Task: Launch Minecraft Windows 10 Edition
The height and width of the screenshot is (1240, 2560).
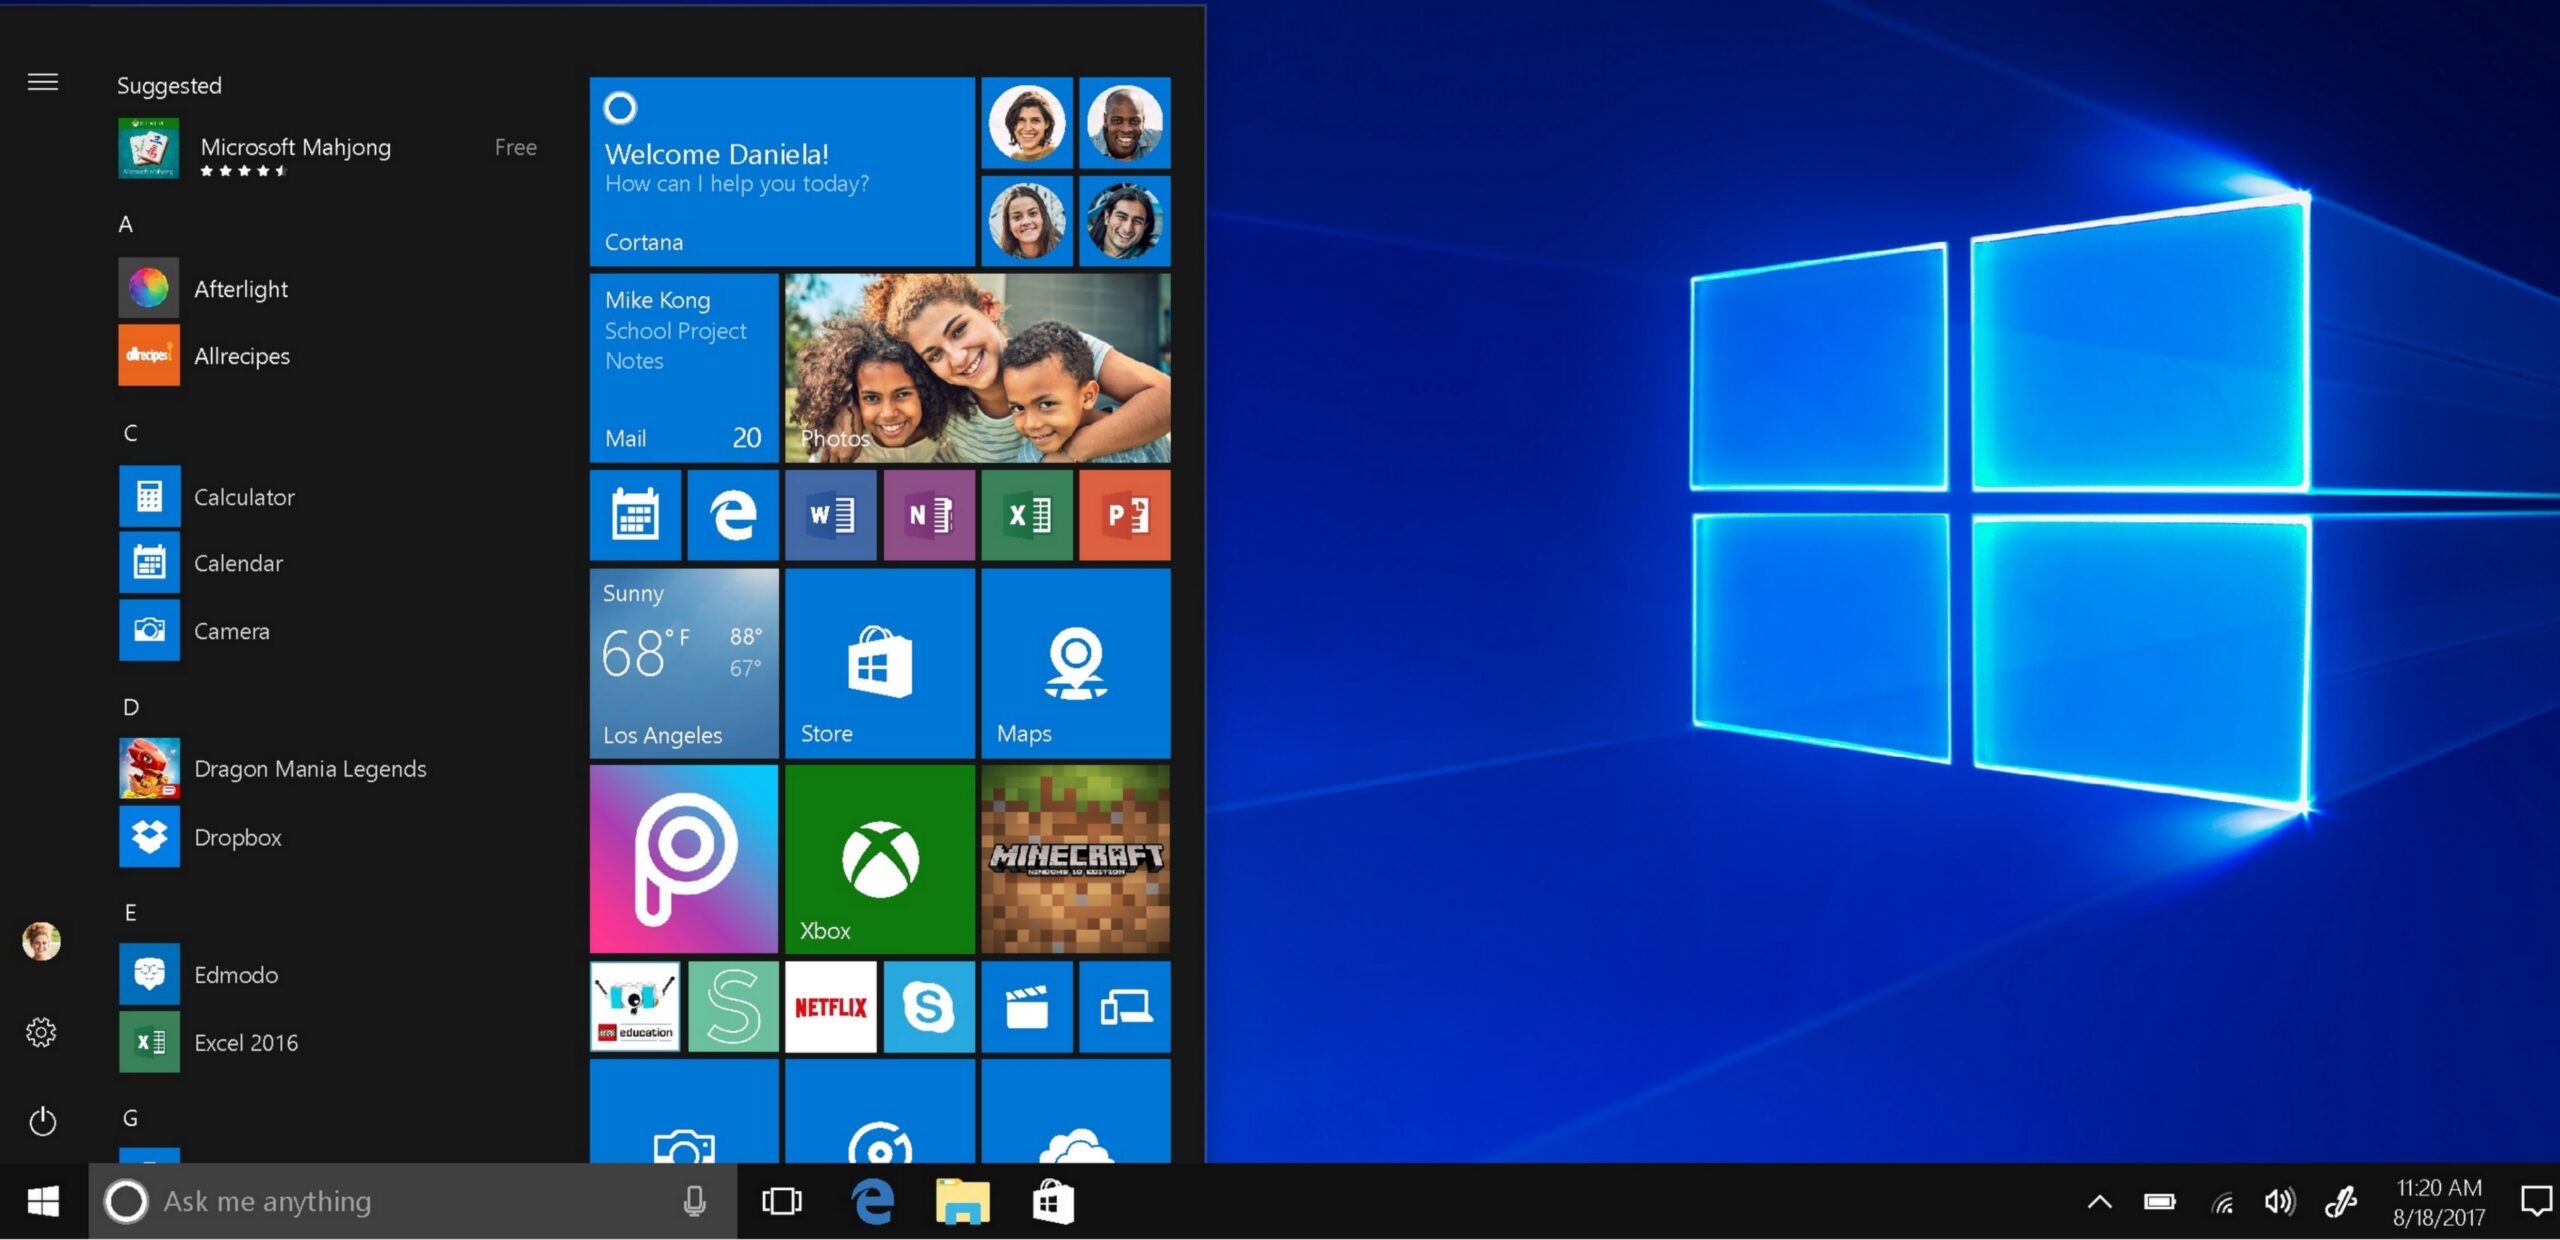Action: 1076,861
